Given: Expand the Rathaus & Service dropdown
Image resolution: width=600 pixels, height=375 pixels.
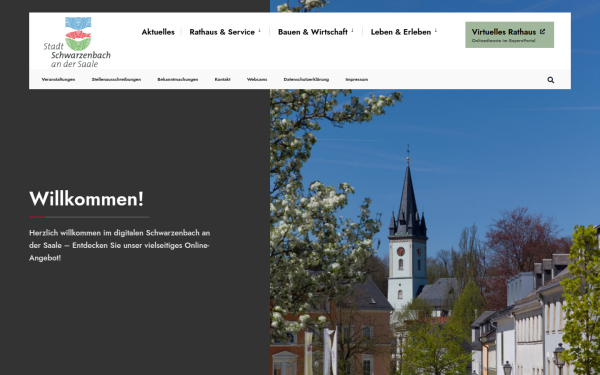Looking at the screenshot, I should (225, 32).
